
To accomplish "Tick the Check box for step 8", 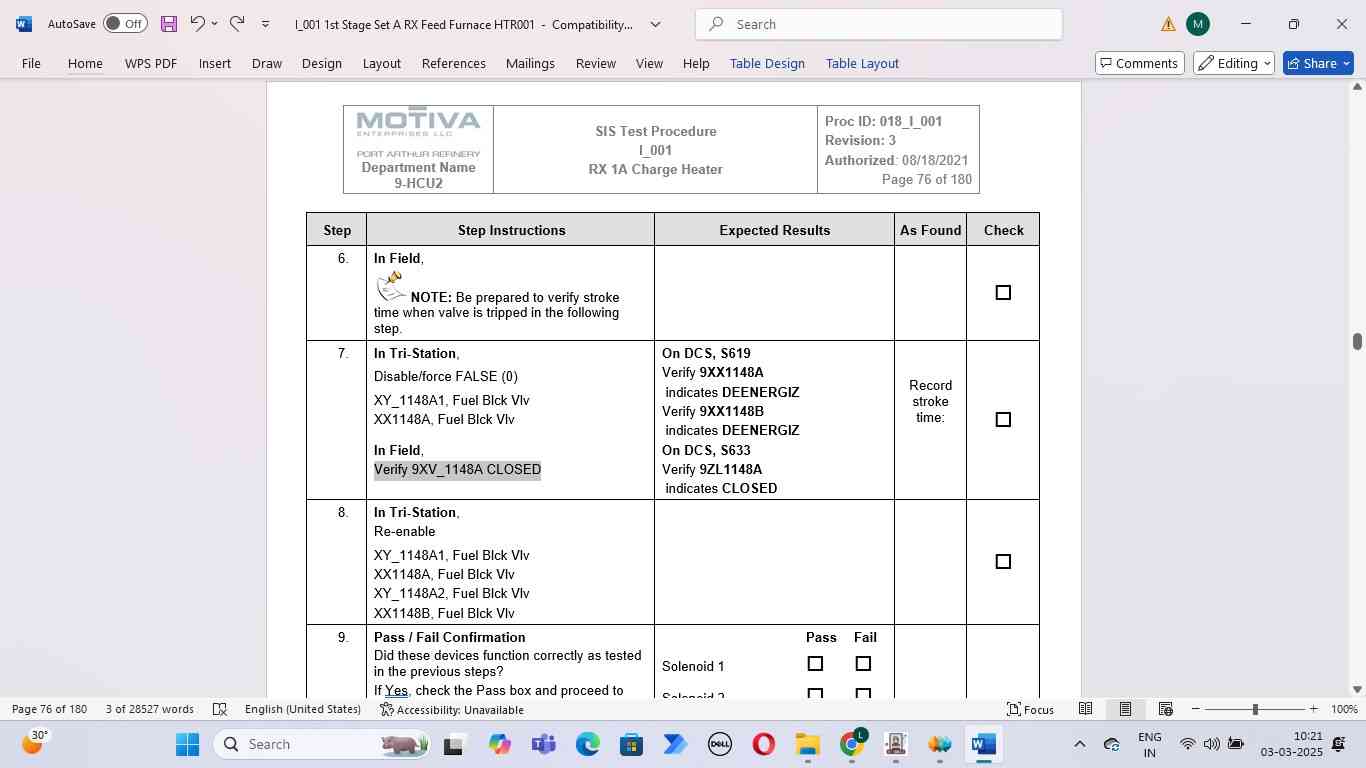I will [1003, 562].
